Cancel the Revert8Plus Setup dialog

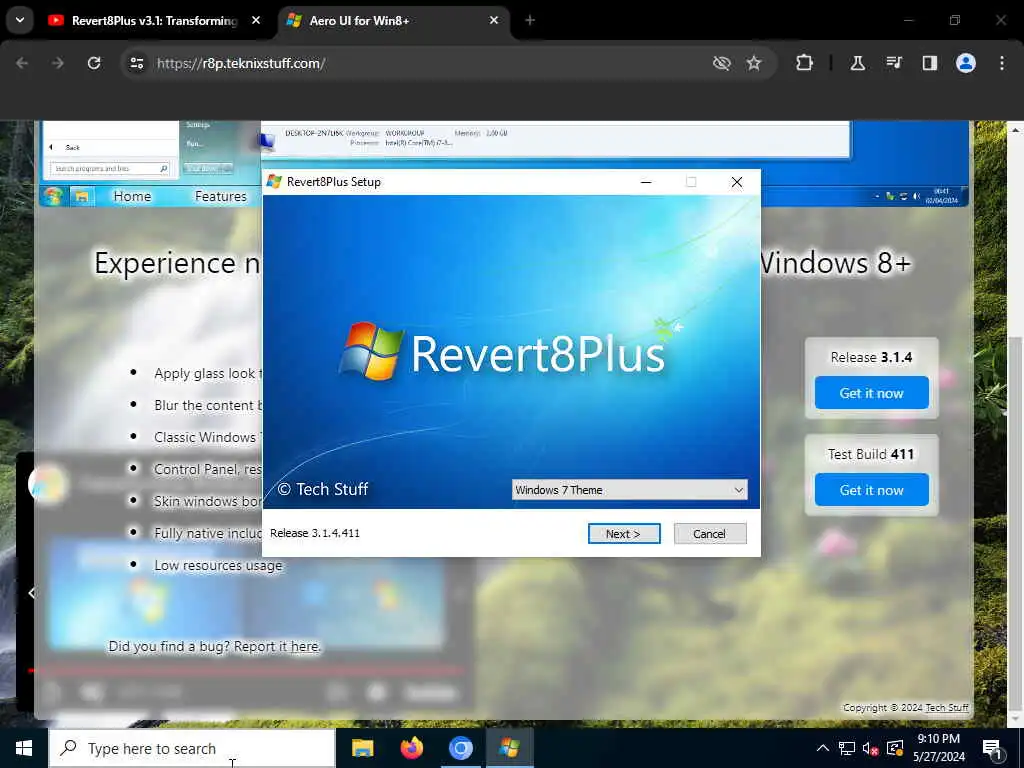coord(710,534)
